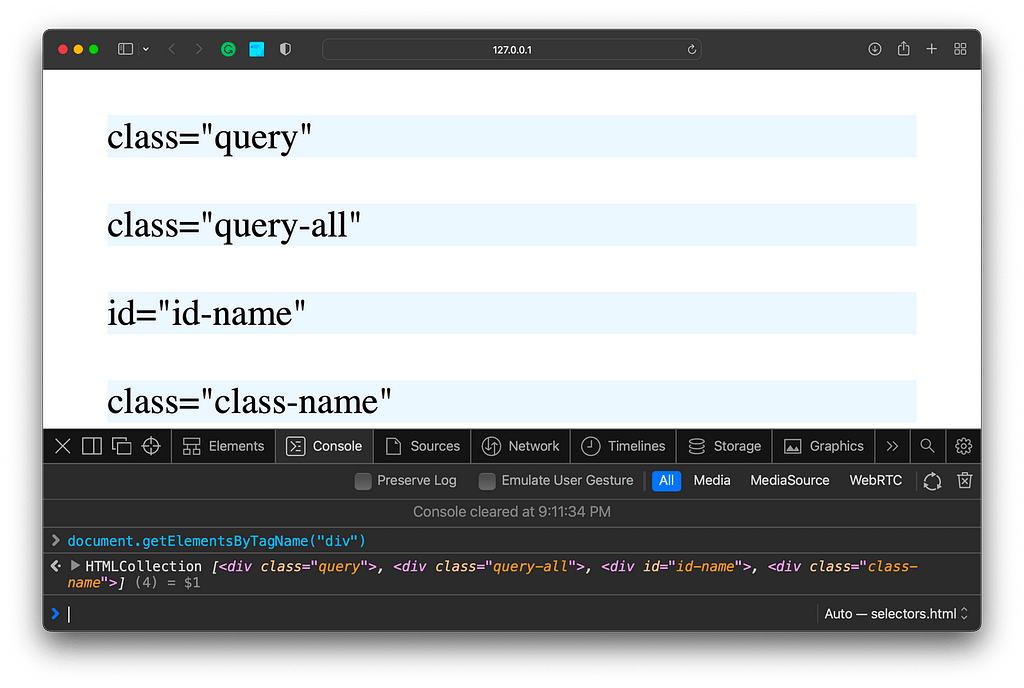
Task: Expand the HTMLCollection result triangle
Action: coord(75,566)
